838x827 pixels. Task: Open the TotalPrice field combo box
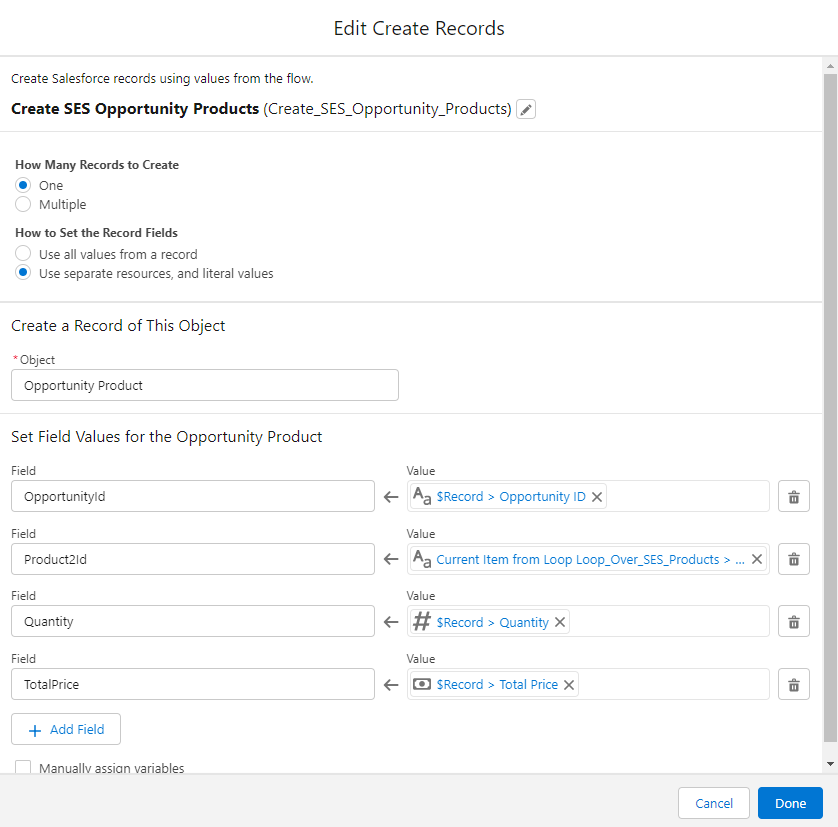[193, 684]
